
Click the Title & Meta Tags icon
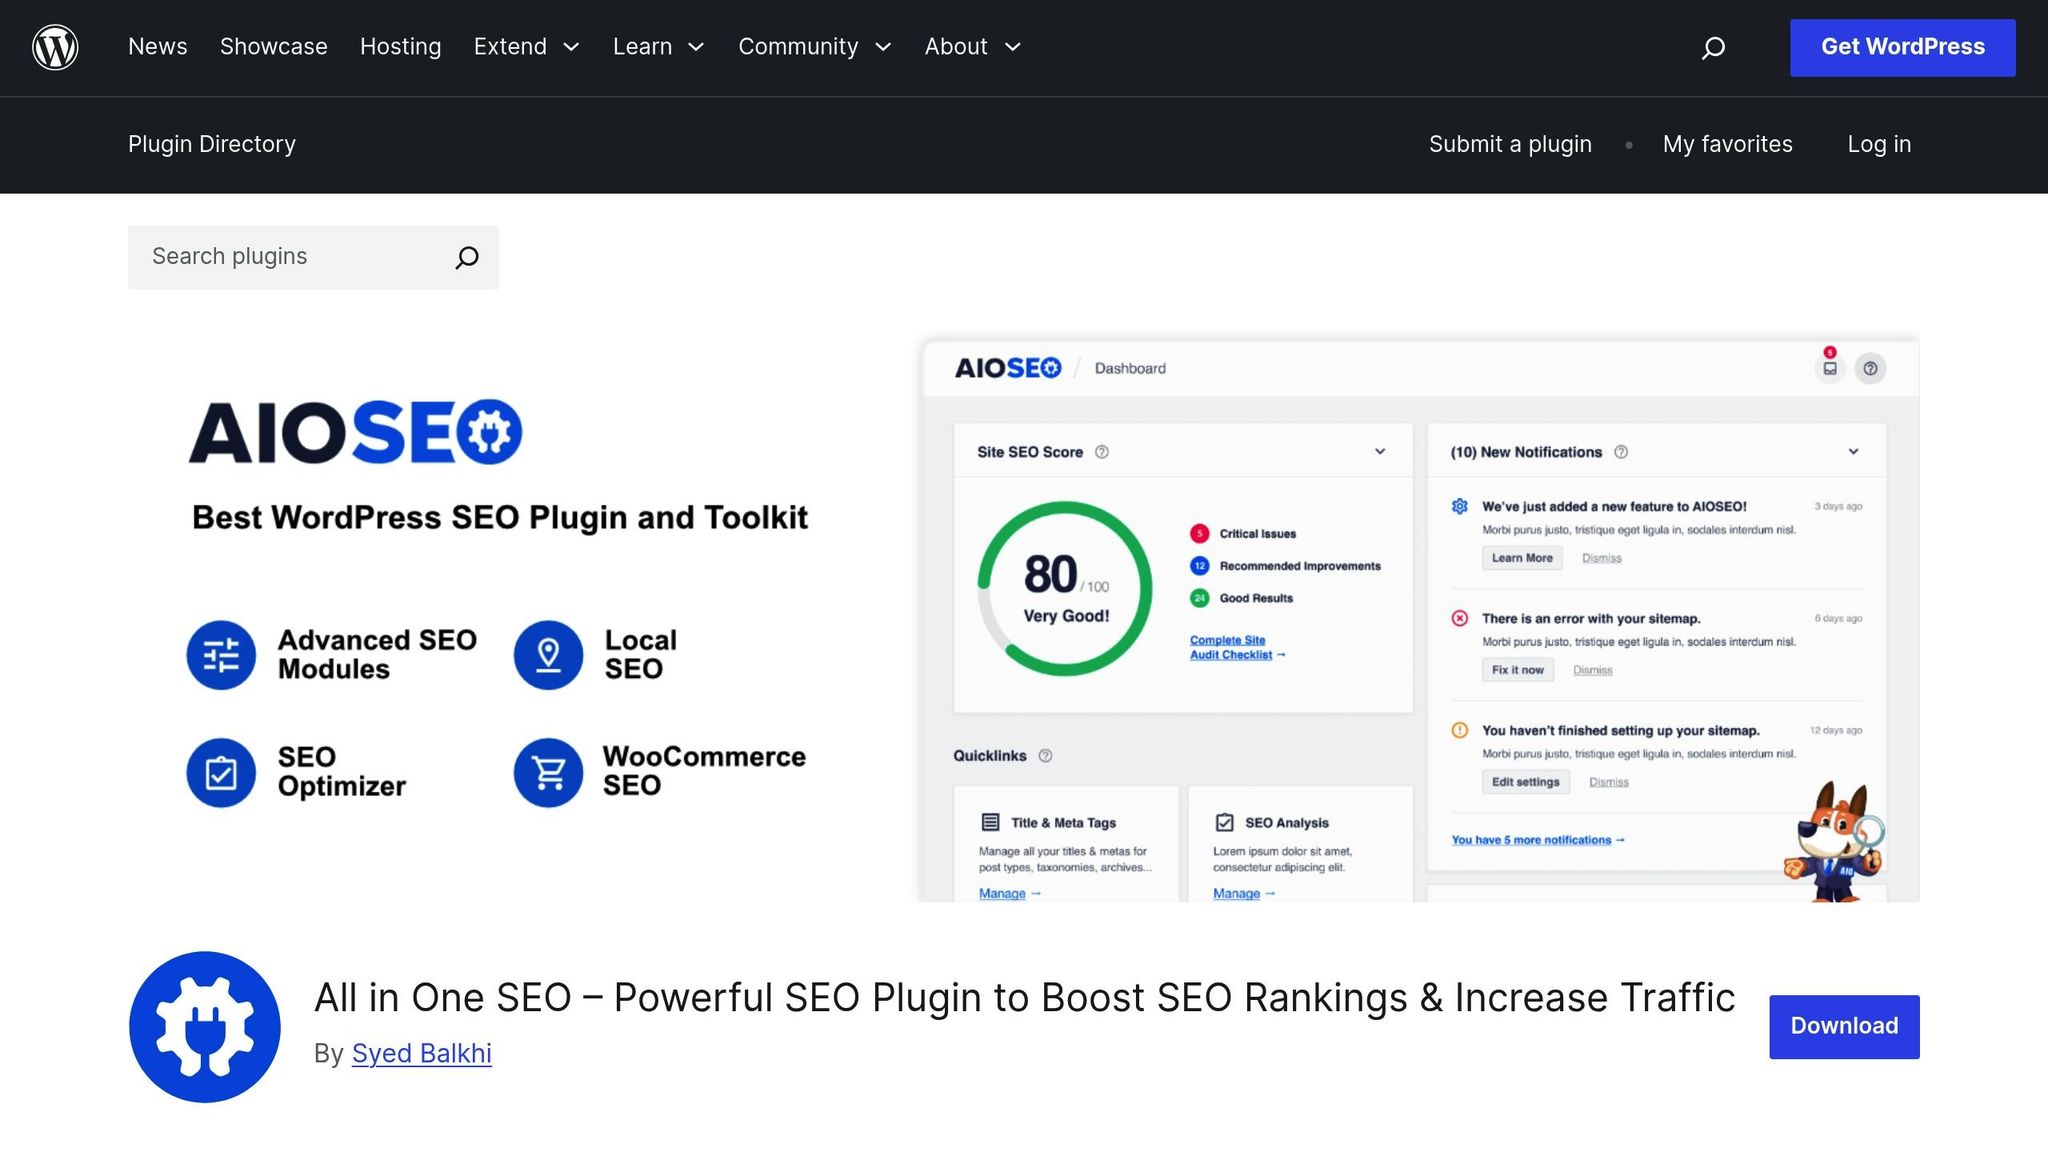(990, 822)
